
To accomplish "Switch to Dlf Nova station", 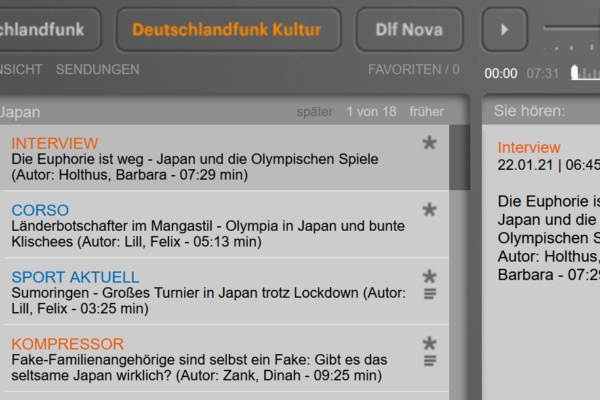I will (x=409, y=29).
